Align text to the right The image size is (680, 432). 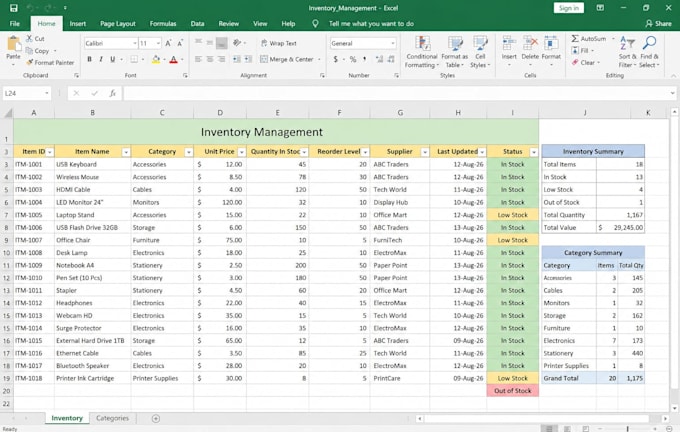(222, 59)
